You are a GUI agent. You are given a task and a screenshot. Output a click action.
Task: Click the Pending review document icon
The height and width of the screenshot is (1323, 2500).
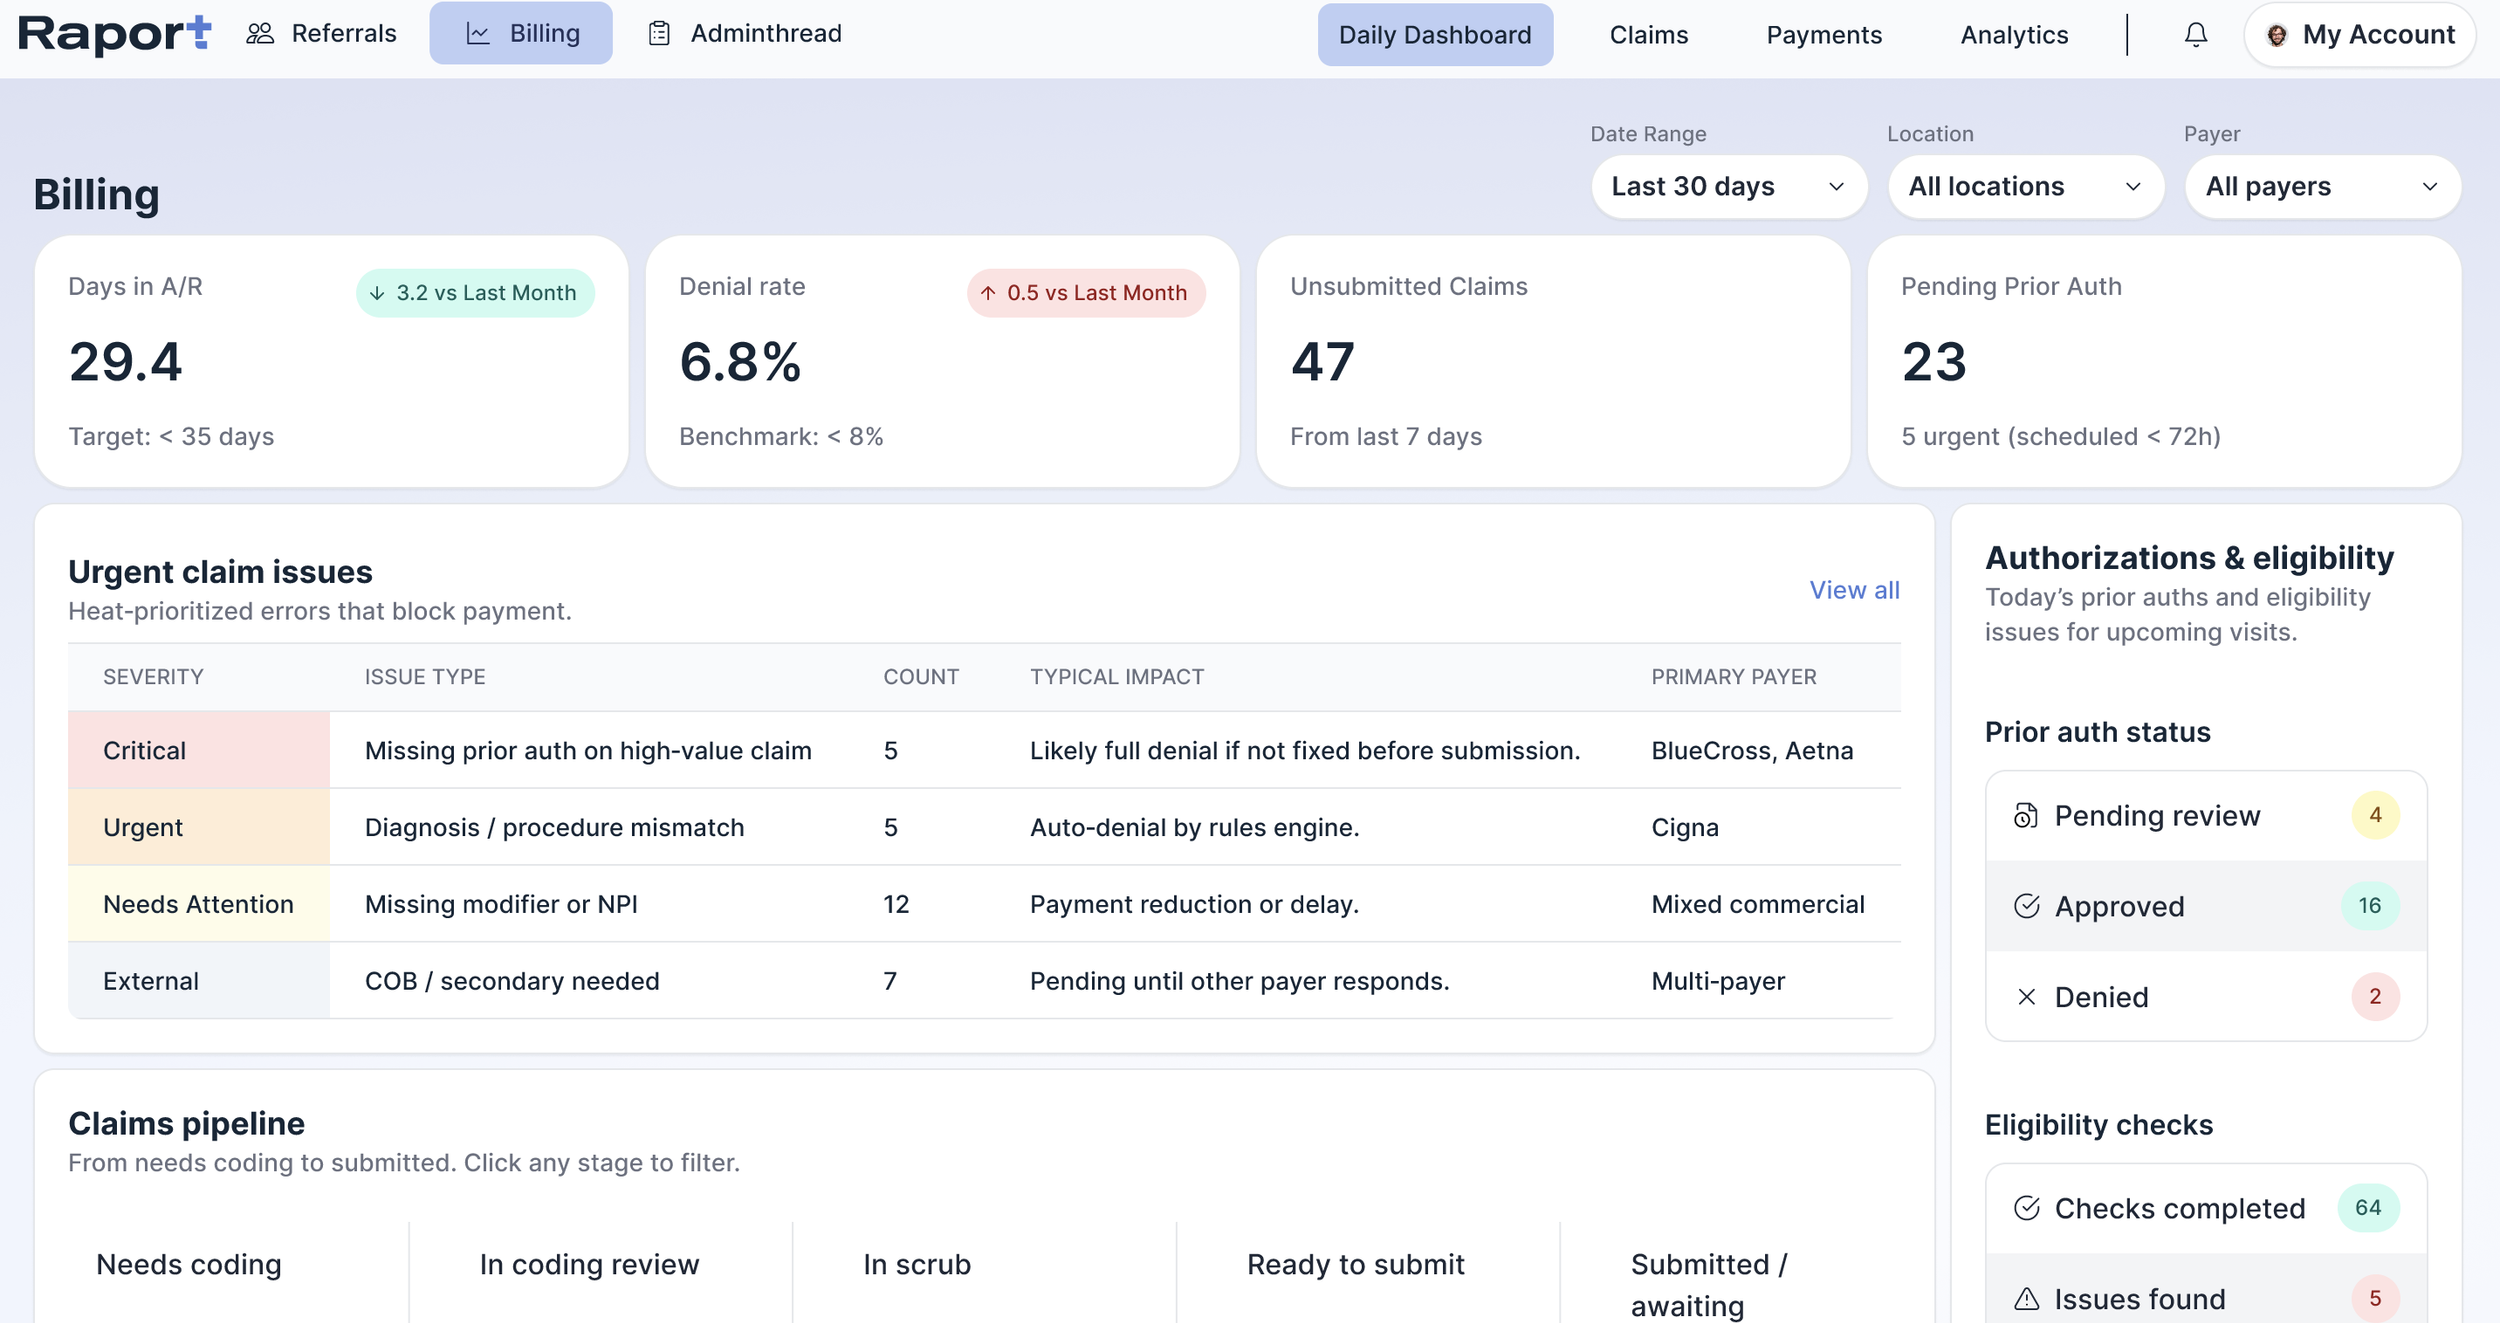2025,816
